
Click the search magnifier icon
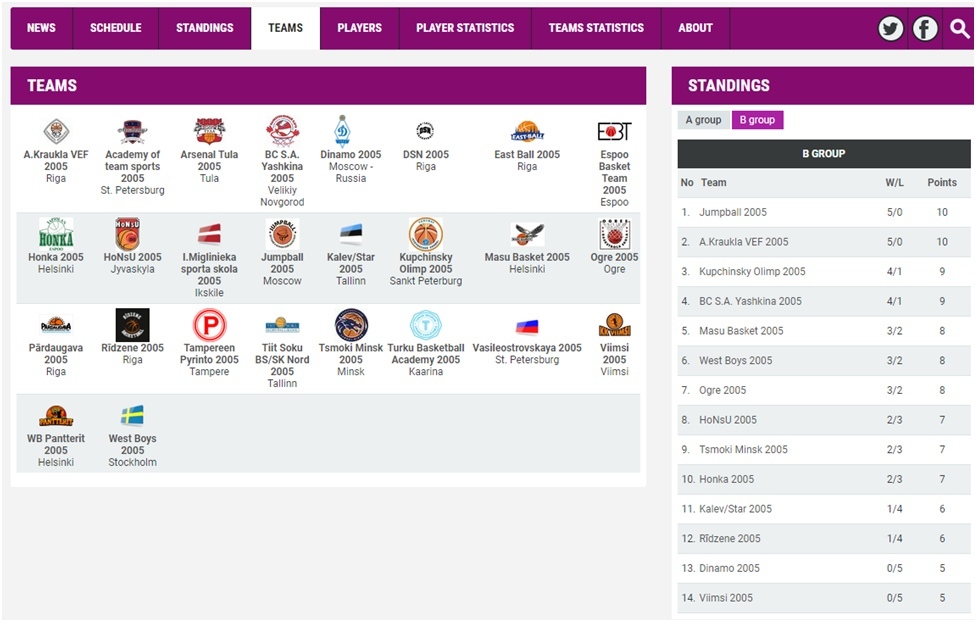(x=959, y=29)
